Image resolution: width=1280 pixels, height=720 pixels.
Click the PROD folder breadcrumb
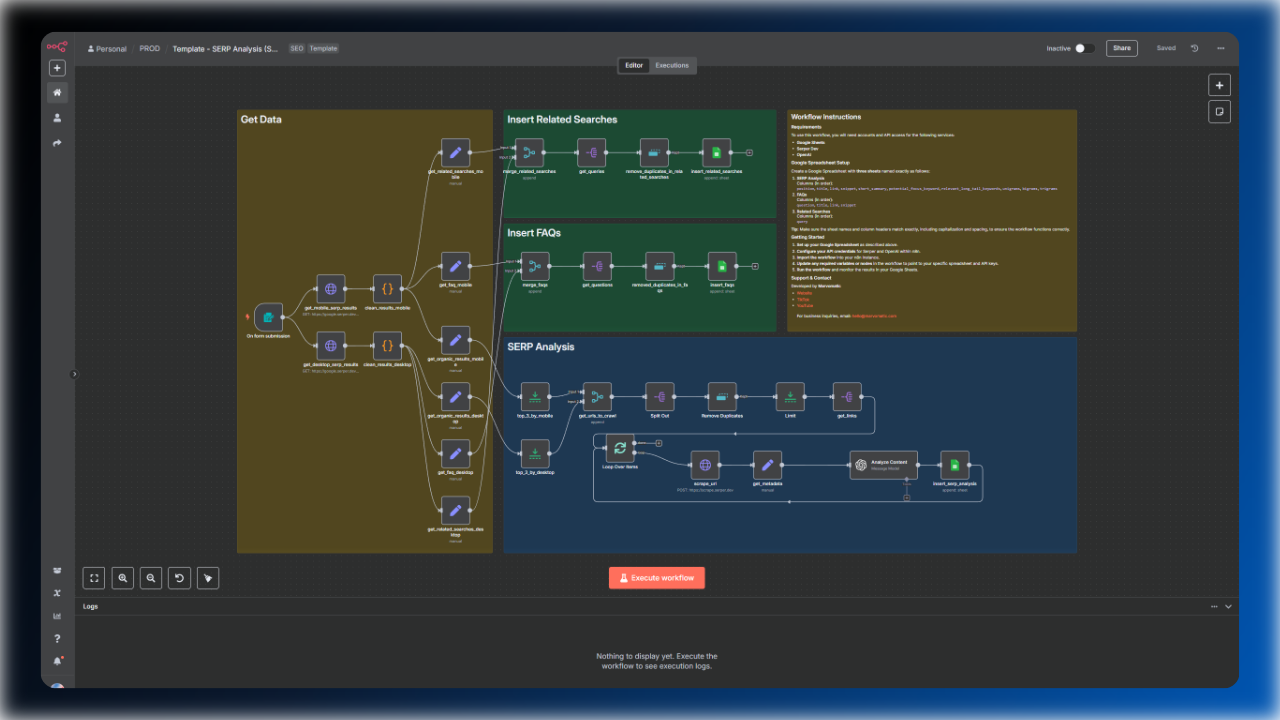pyautogui.click(x=149, y=48)
